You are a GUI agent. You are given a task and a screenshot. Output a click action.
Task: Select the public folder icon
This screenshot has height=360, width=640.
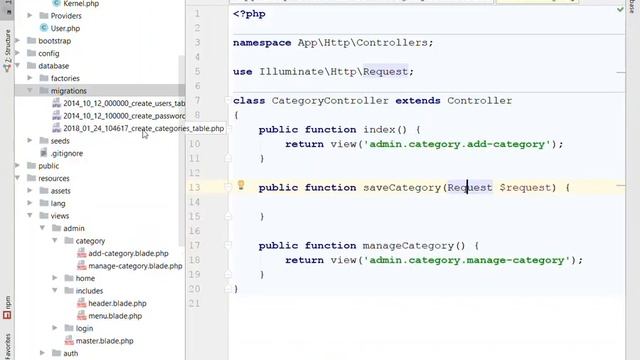tap(31, 165)
